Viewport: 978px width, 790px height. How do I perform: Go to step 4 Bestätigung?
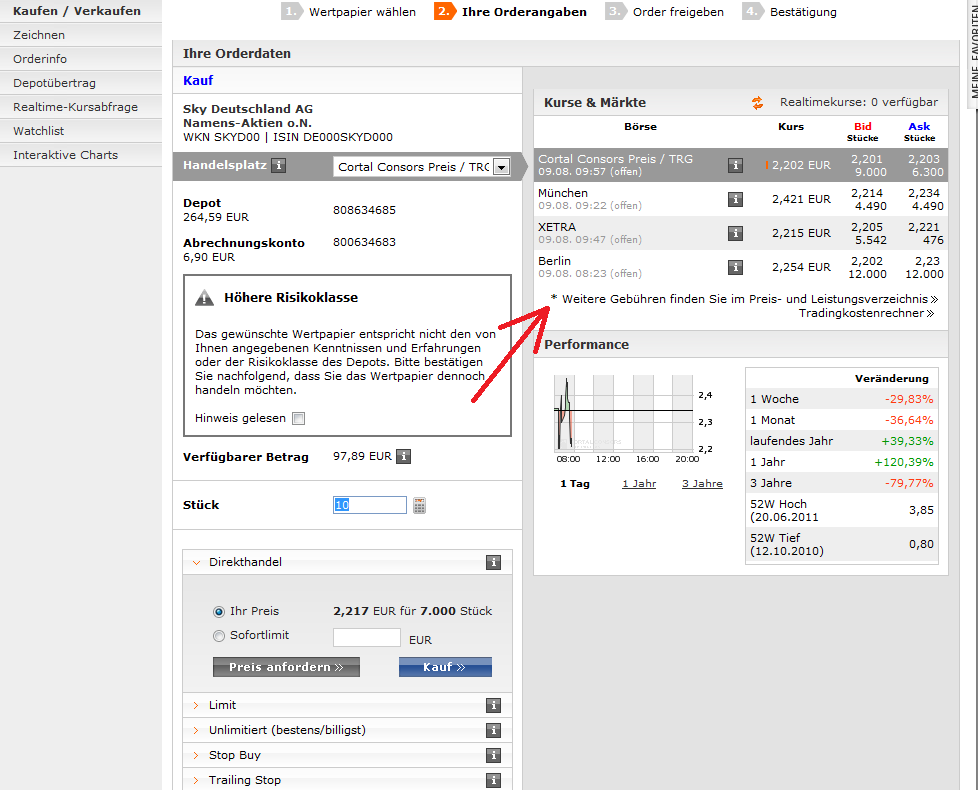(x=790, y=12)
